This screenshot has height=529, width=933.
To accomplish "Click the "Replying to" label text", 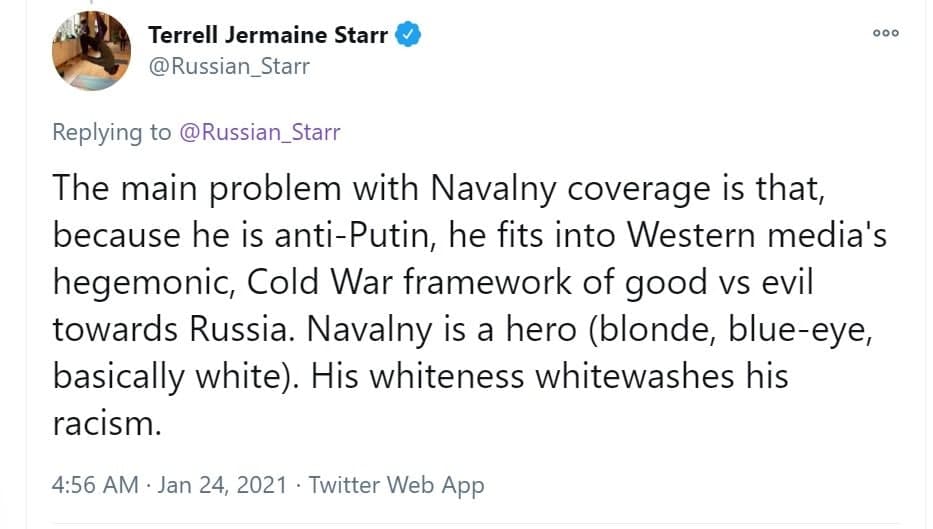I will pyautogui.click(x=111, y=132).
